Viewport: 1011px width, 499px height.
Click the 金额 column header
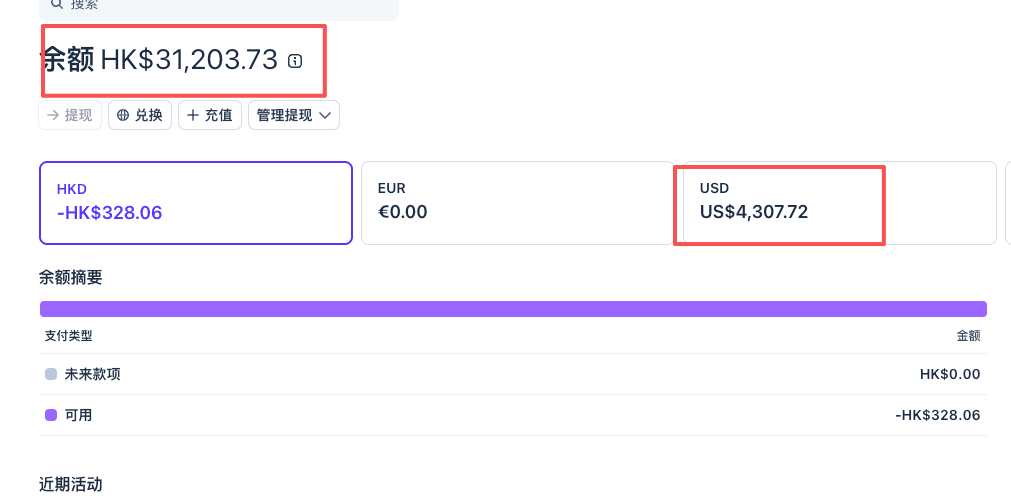pos(968,336)
